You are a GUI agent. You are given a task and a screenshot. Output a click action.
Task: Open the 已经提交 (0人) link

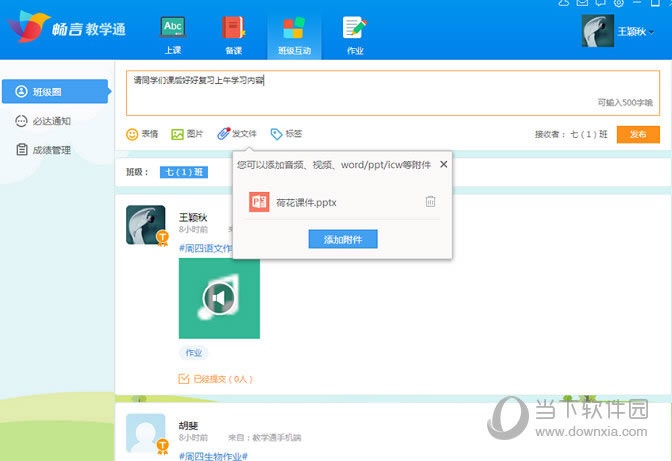click(x=216, y=379)
